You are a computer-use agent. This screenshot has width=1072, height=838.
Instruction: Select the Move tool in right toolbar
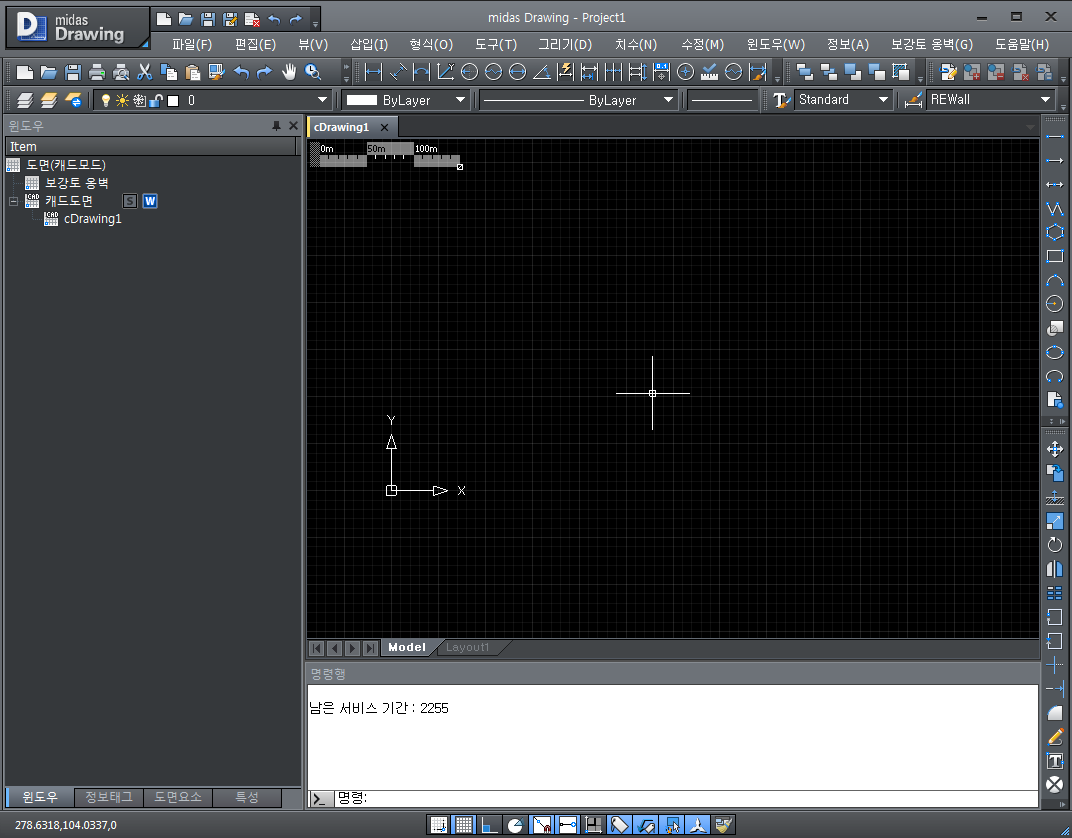coord(1054,449)
